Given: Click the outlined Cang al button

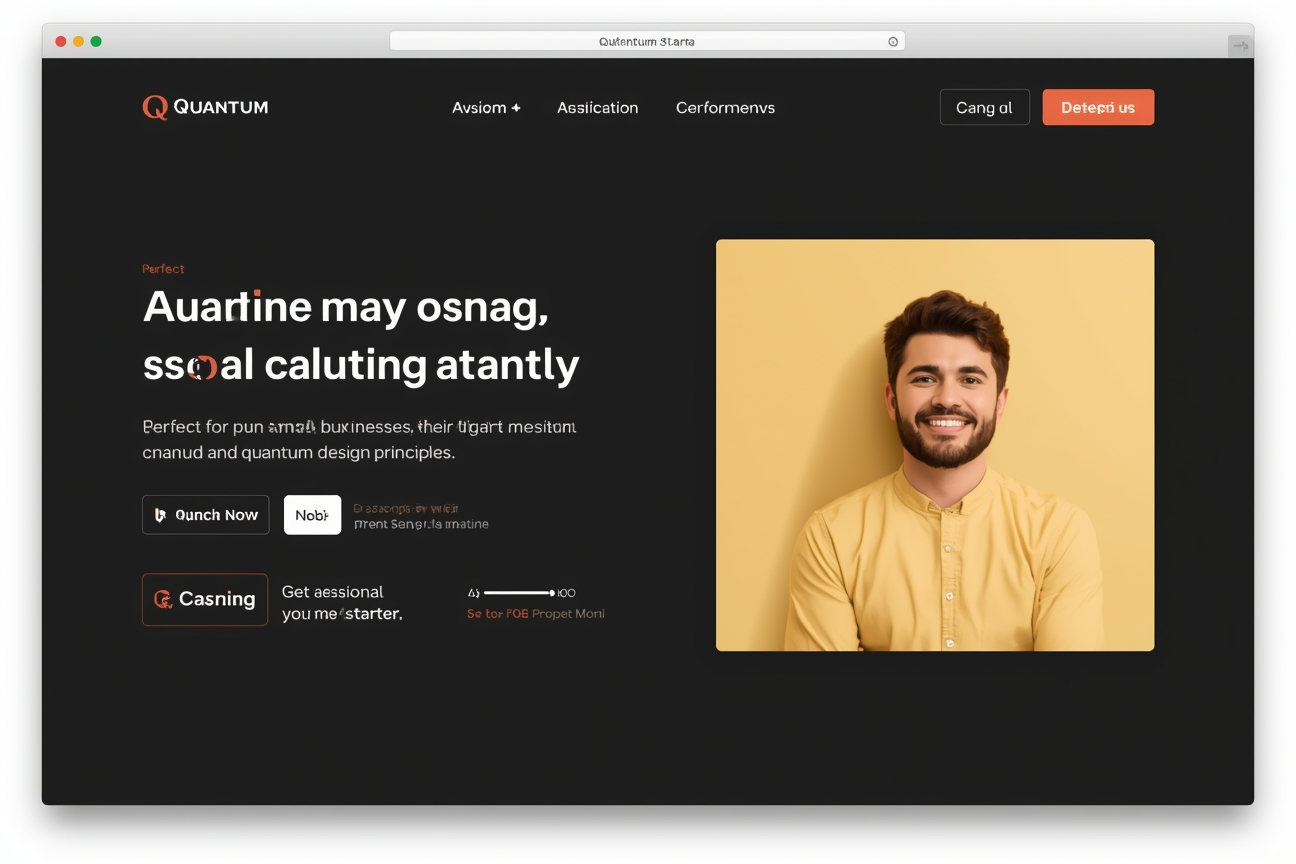Looking at the screenshot, I should 984,108.
